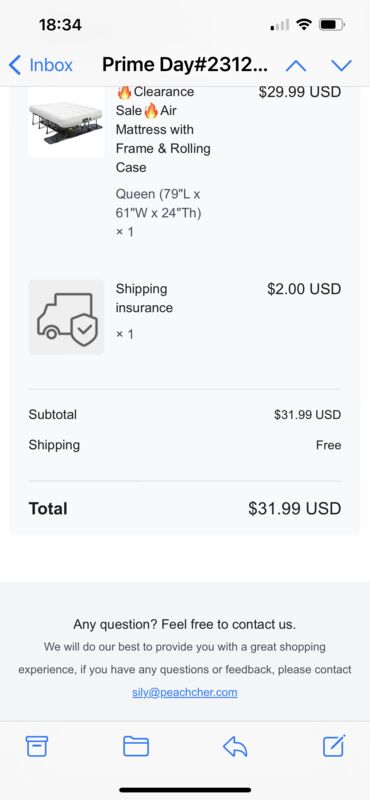Tap the shipping insurance truck icon

66,317
